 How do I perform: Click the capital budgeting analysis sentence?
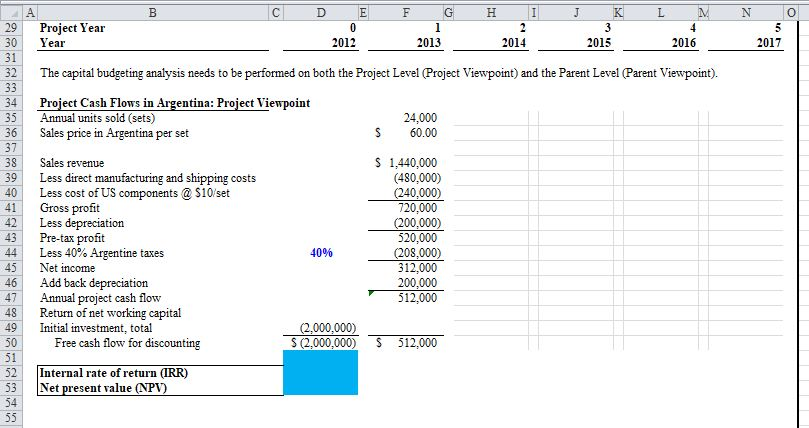pyautogui.click(x=379, y=73)
